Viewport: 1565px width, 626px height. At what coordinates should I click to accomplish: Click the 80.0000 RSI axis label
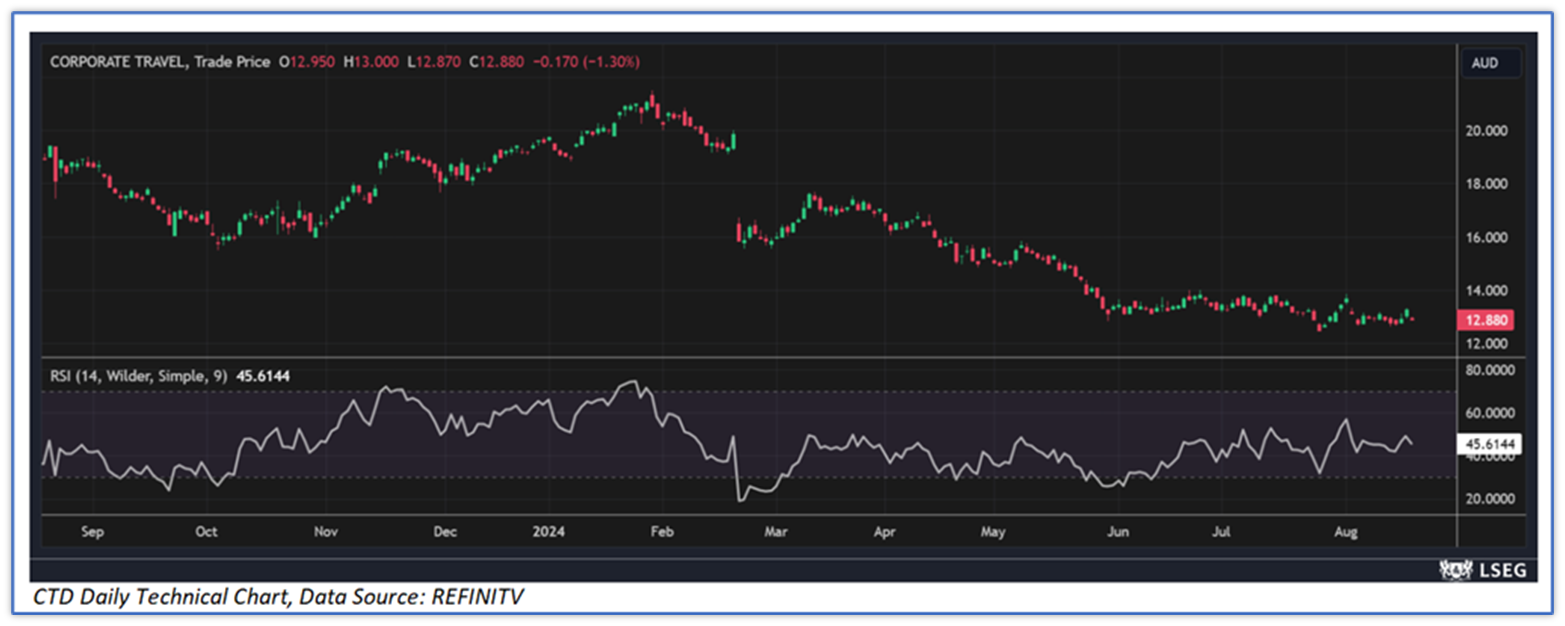[1492, 369]
